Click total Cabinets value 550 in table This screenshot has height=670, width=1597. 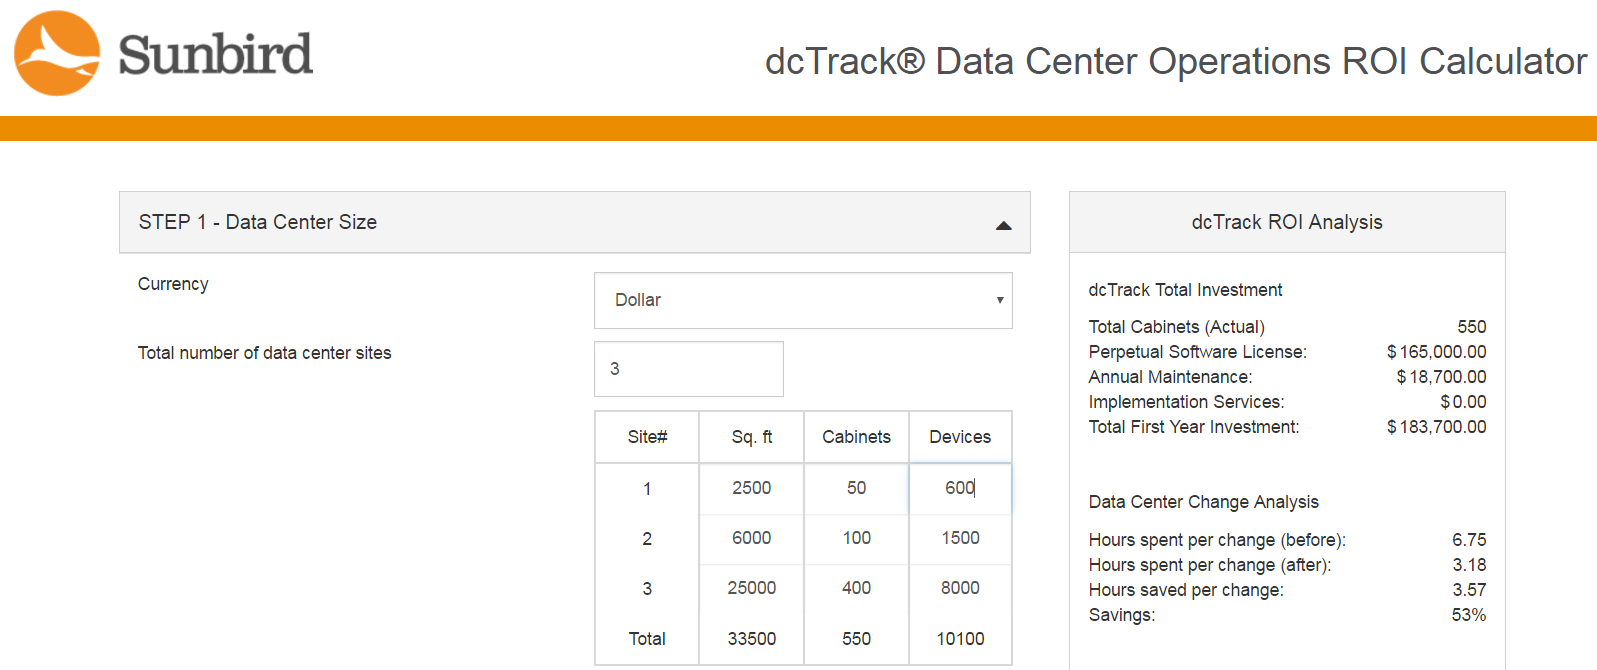tap(857, 639)
